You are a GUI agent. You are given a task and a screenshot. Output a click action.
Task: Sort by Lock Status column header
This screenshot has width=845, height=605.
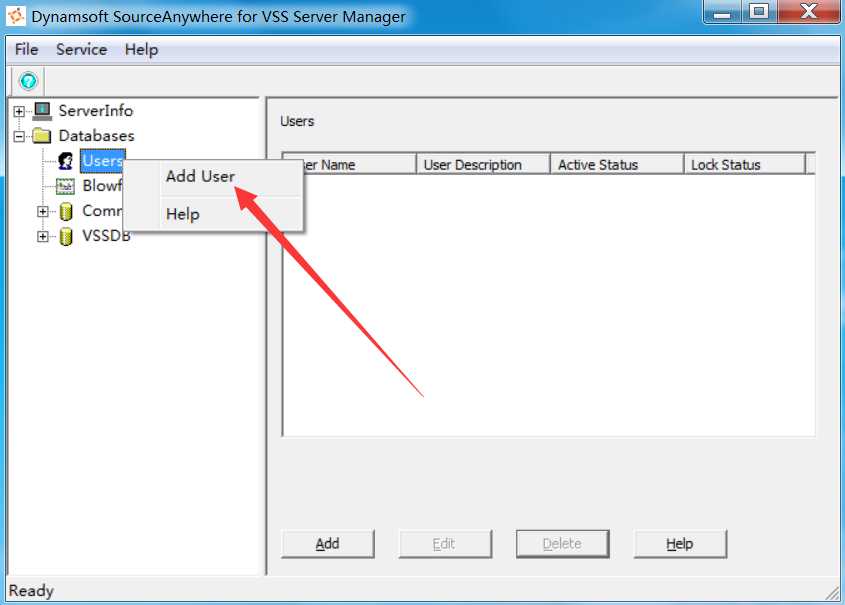(744, 164)
